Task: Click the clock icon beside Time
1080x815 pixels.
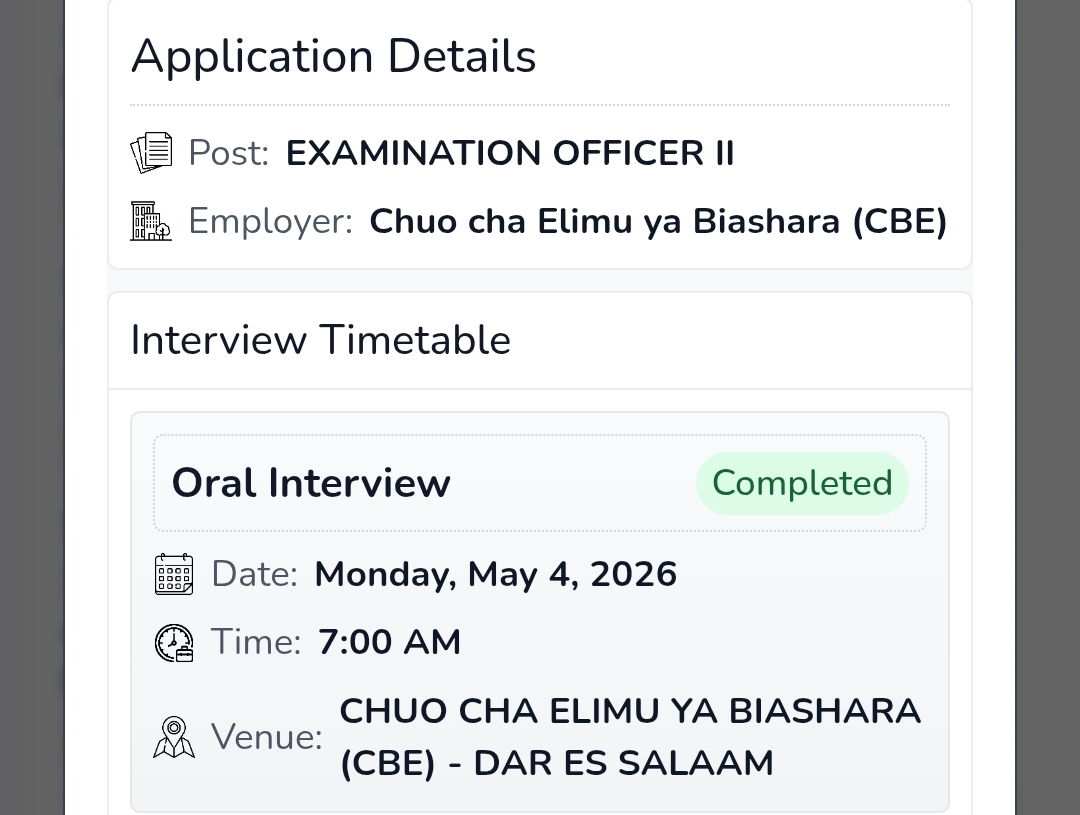Action: (174, 643)
